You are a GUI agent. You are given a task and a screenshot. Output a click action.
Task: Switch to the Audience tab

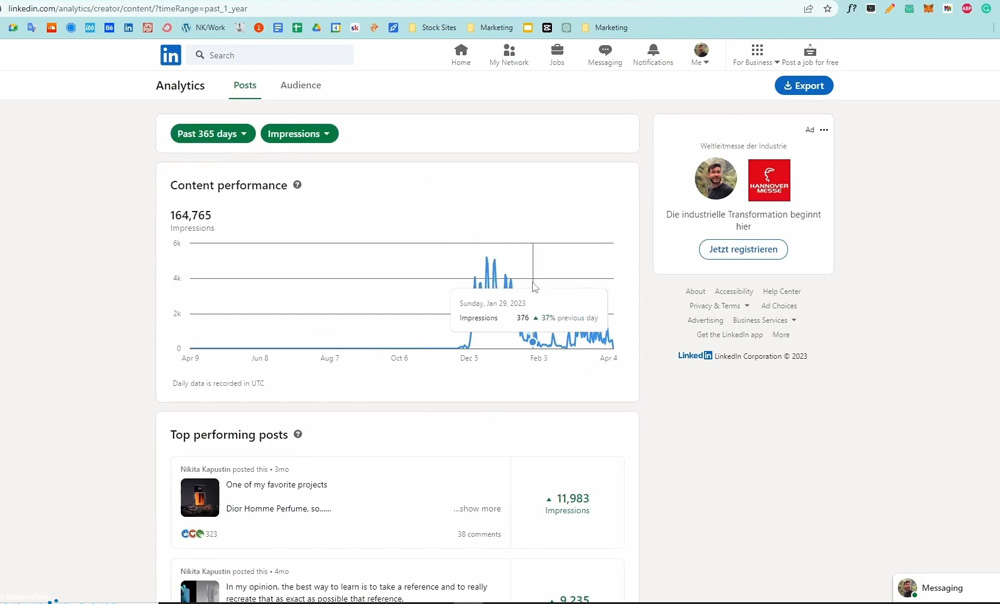[x=300, y=85]
